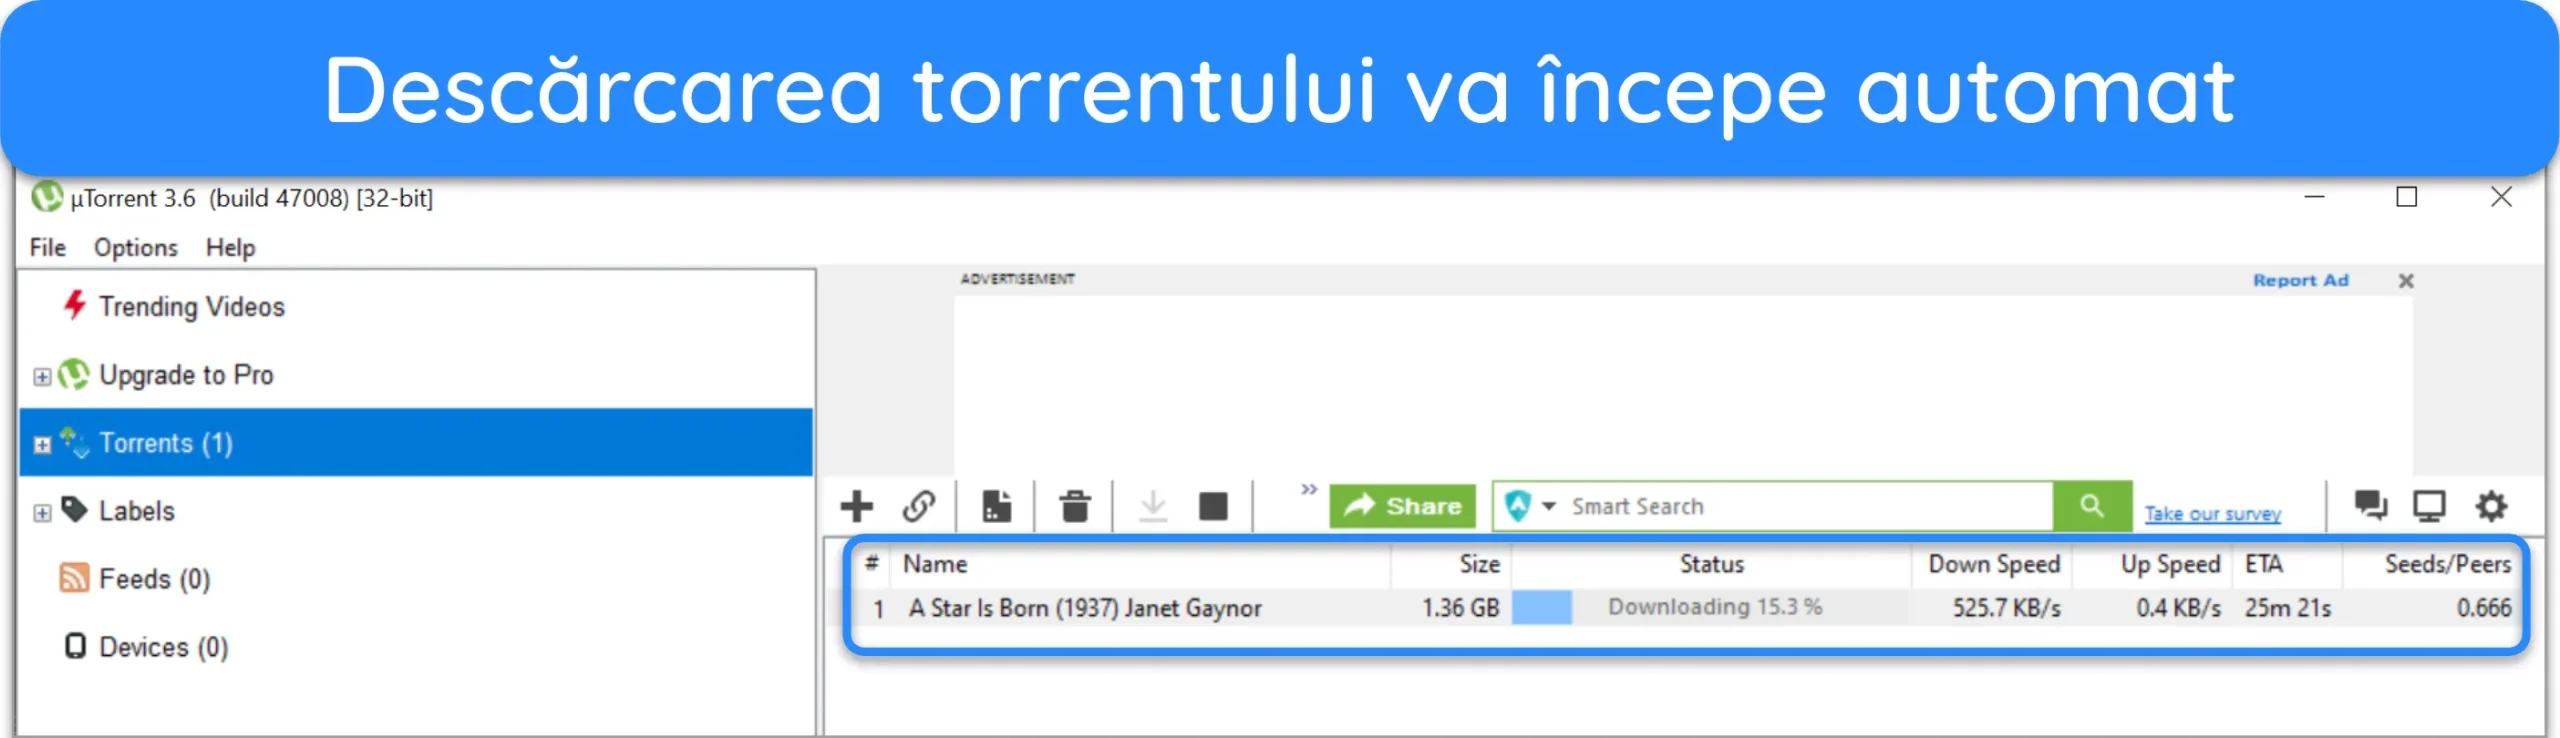Expand the Labels tree node

click(x=41, y=513)
